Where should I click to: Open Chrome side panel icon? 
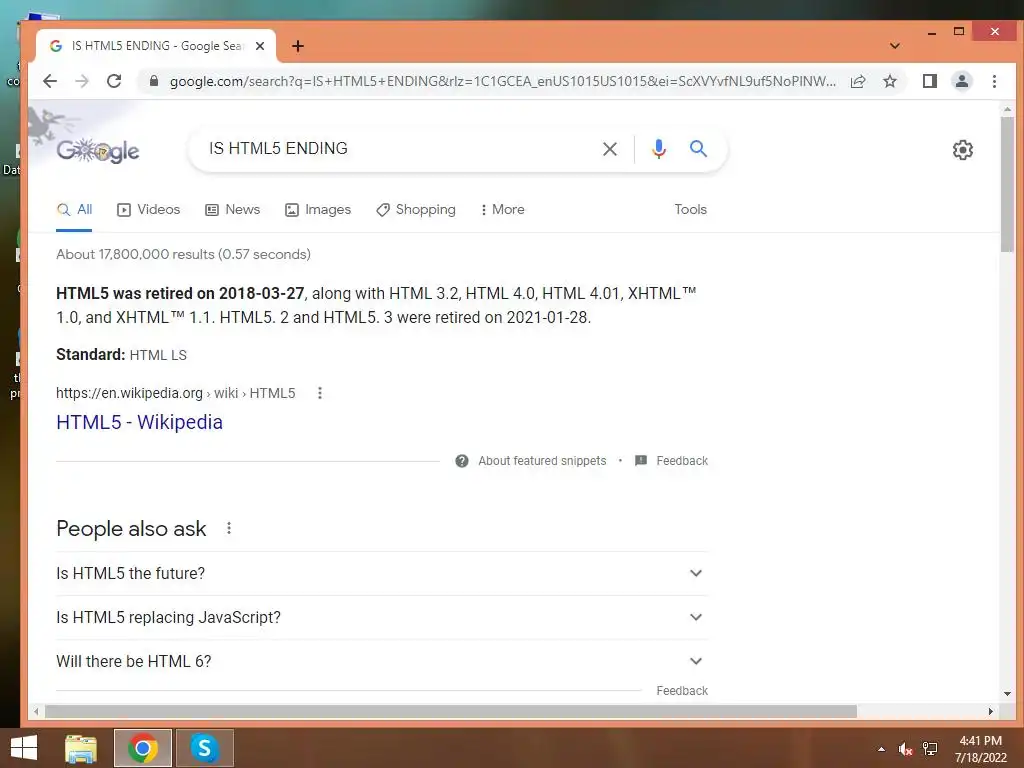pos(929,81)
